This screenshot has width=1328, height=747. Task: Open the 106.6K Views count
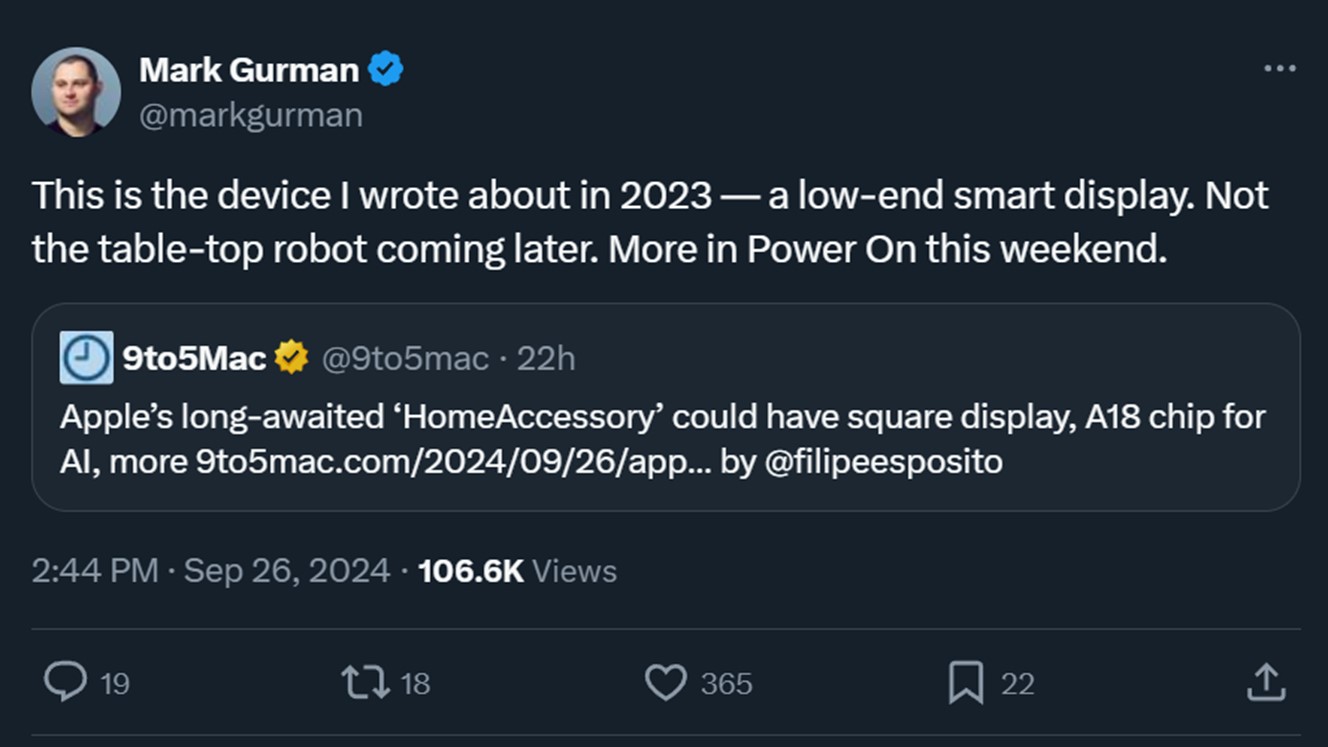[517, 571]
